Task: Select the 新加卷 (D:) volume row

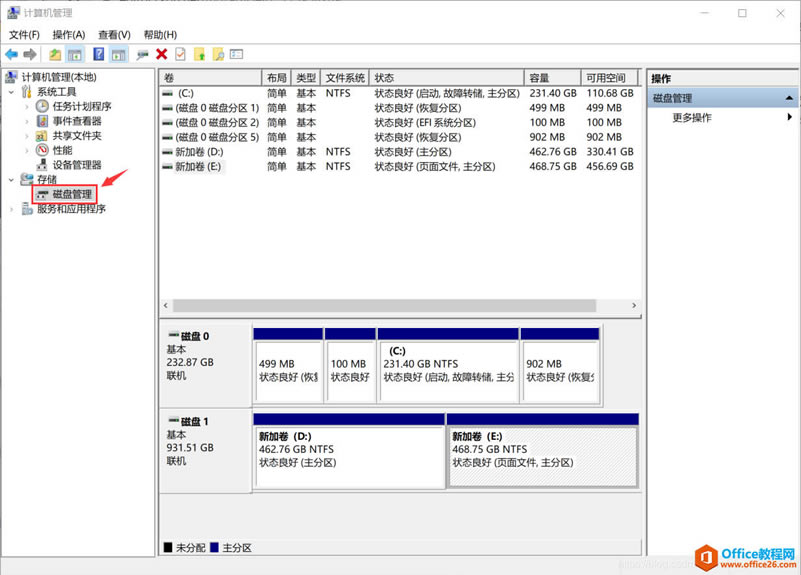Action: (x=398, y=152)
